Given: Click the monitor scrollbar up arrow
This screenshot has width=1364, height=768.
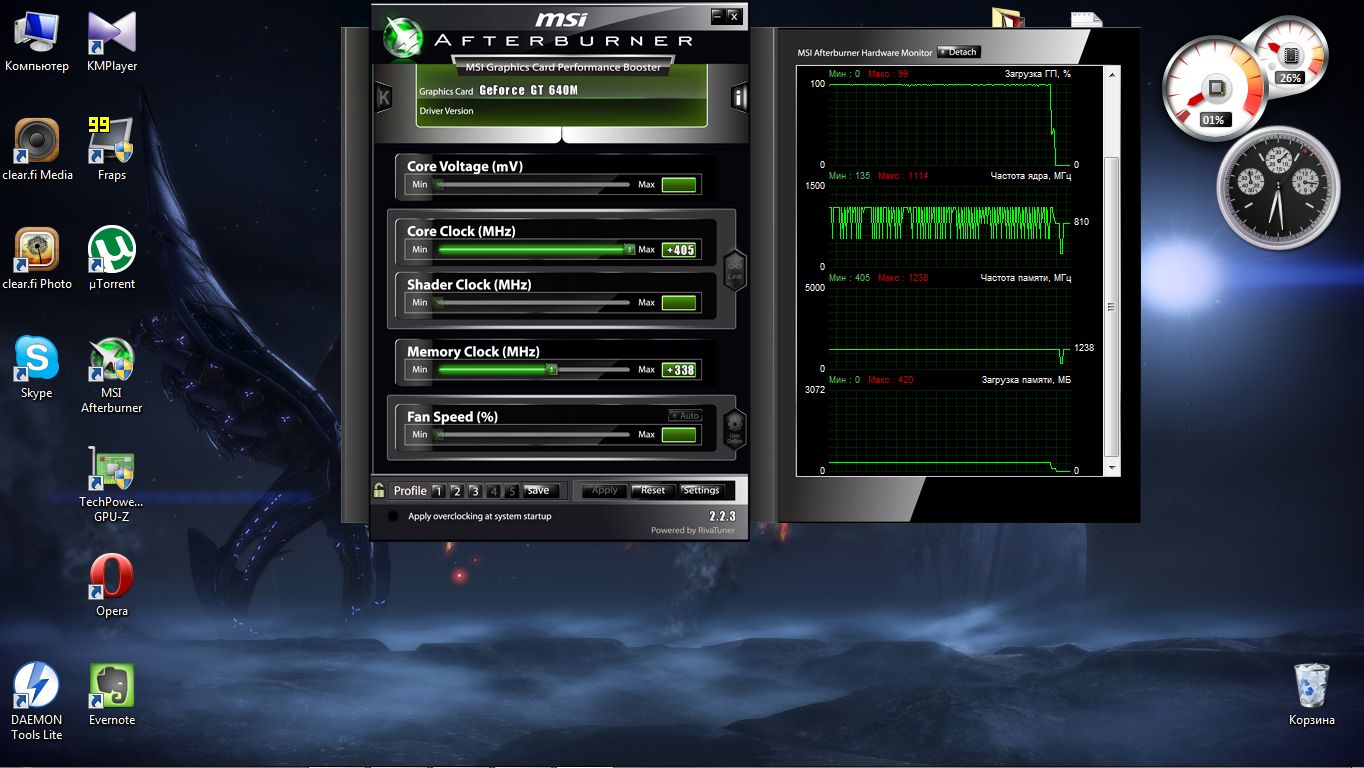Looking at the screenshot, I should click(1112, 73).
